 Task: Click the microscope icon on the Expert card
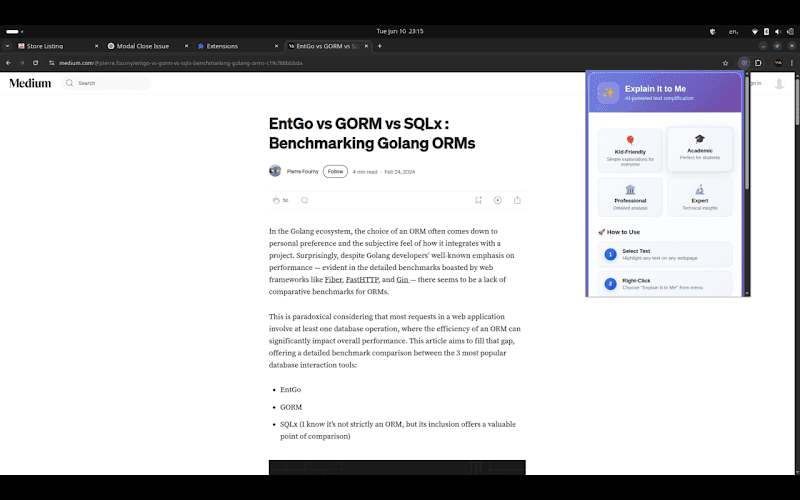tap(699, 190)
